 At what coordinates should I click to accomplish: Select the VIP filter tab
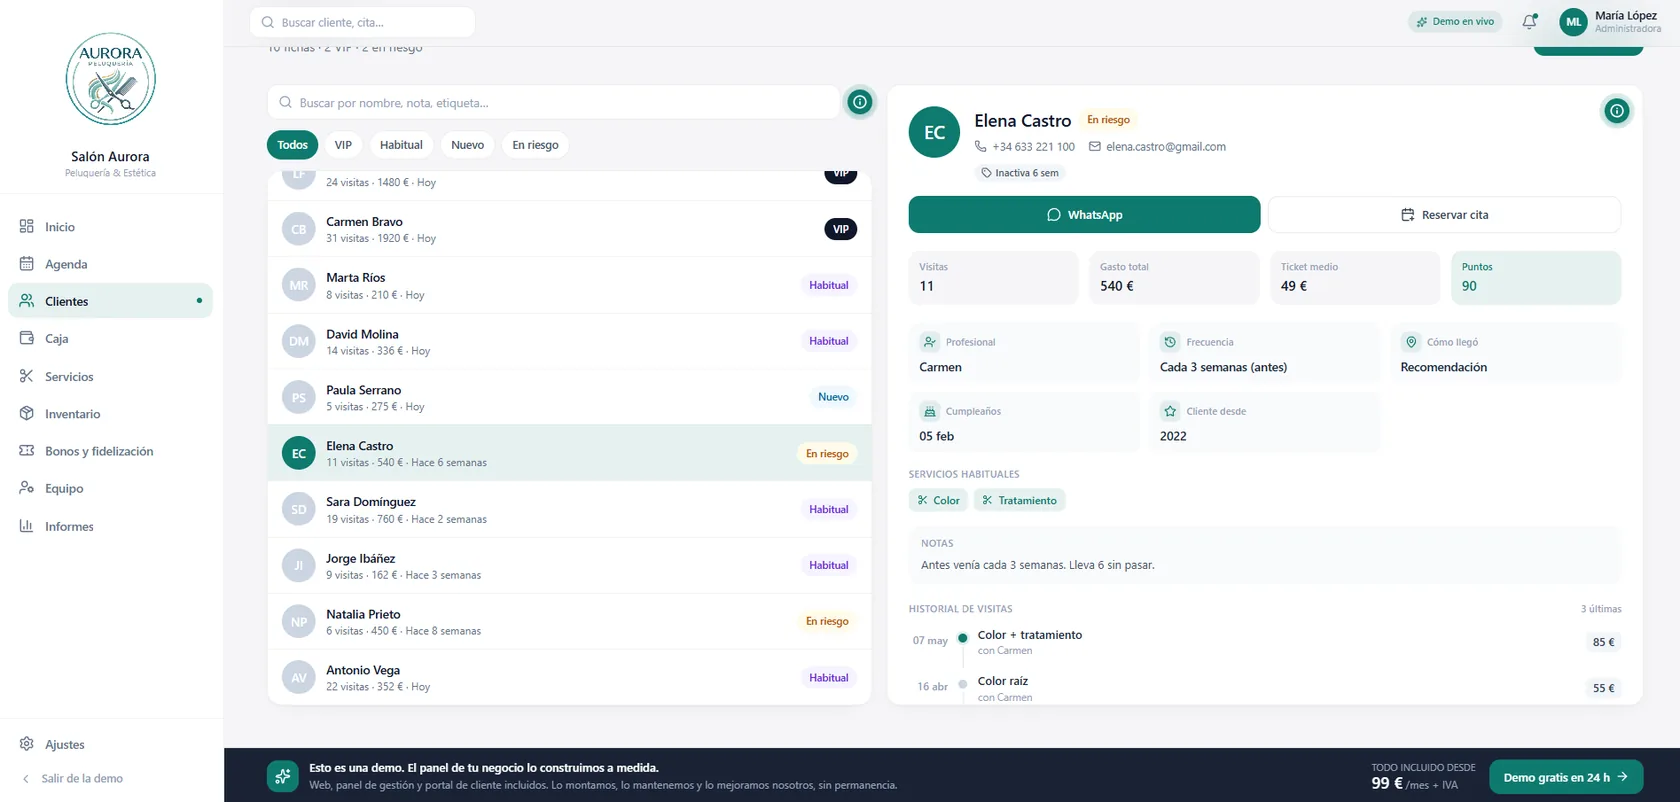[x=343, y=145]
